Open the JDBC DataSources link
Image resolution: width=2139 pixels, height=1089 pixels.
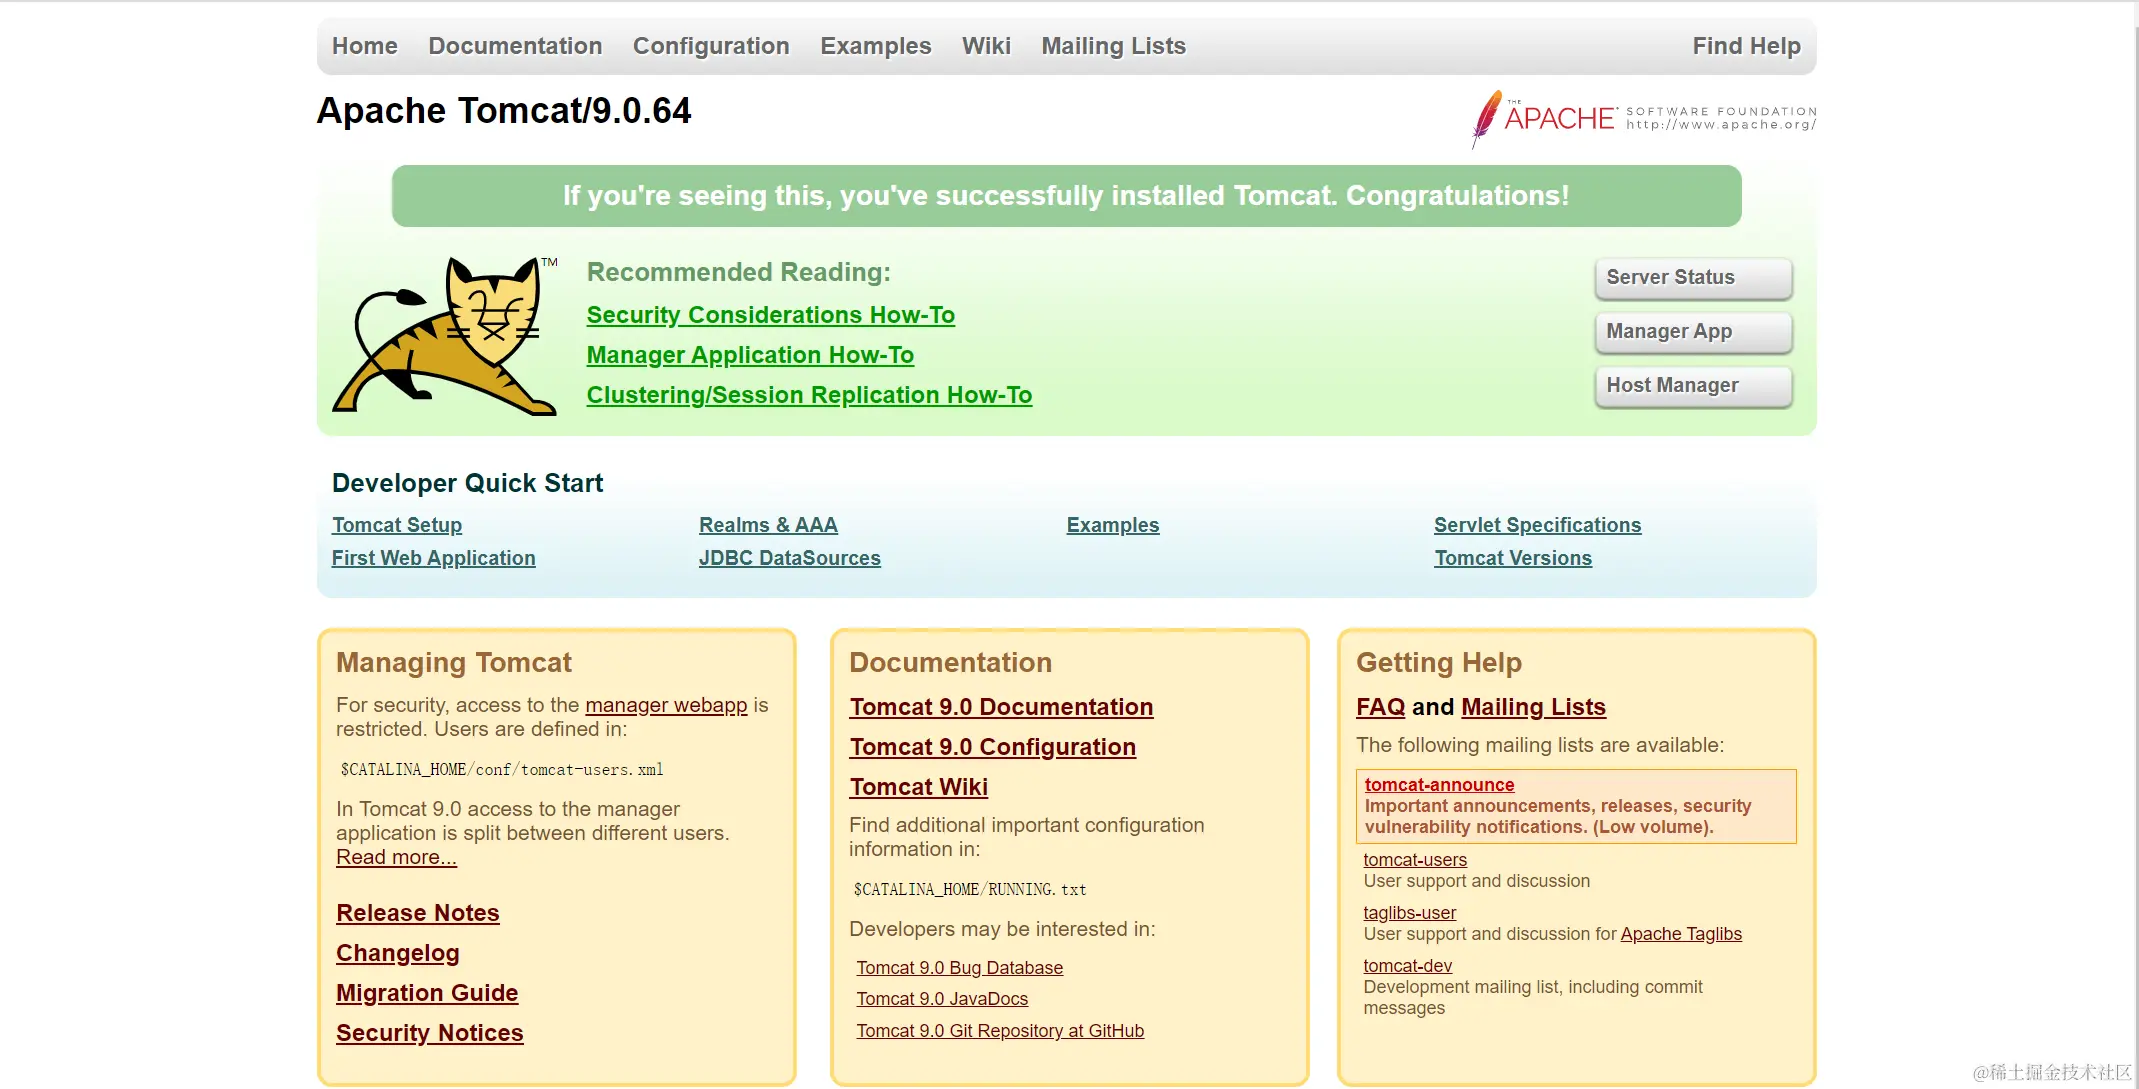[789, 558]
